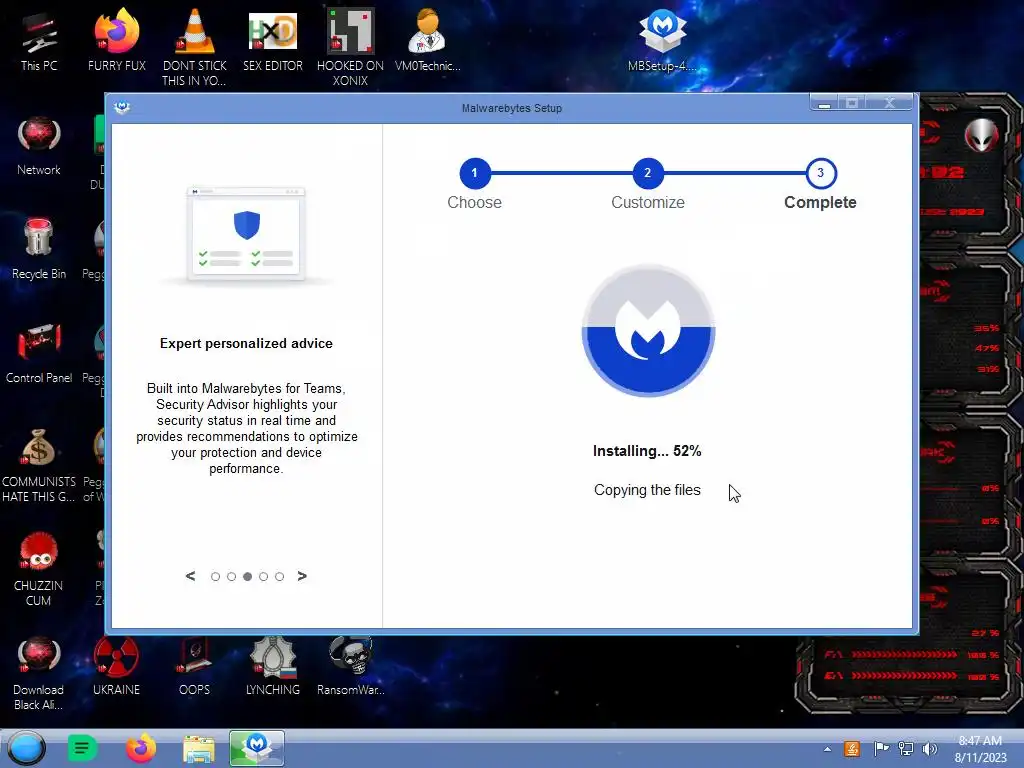Viewport: 1024px width, 768px height.
Task: Open the UKRAINE radiation icon
Action: [x=116, y=666]
